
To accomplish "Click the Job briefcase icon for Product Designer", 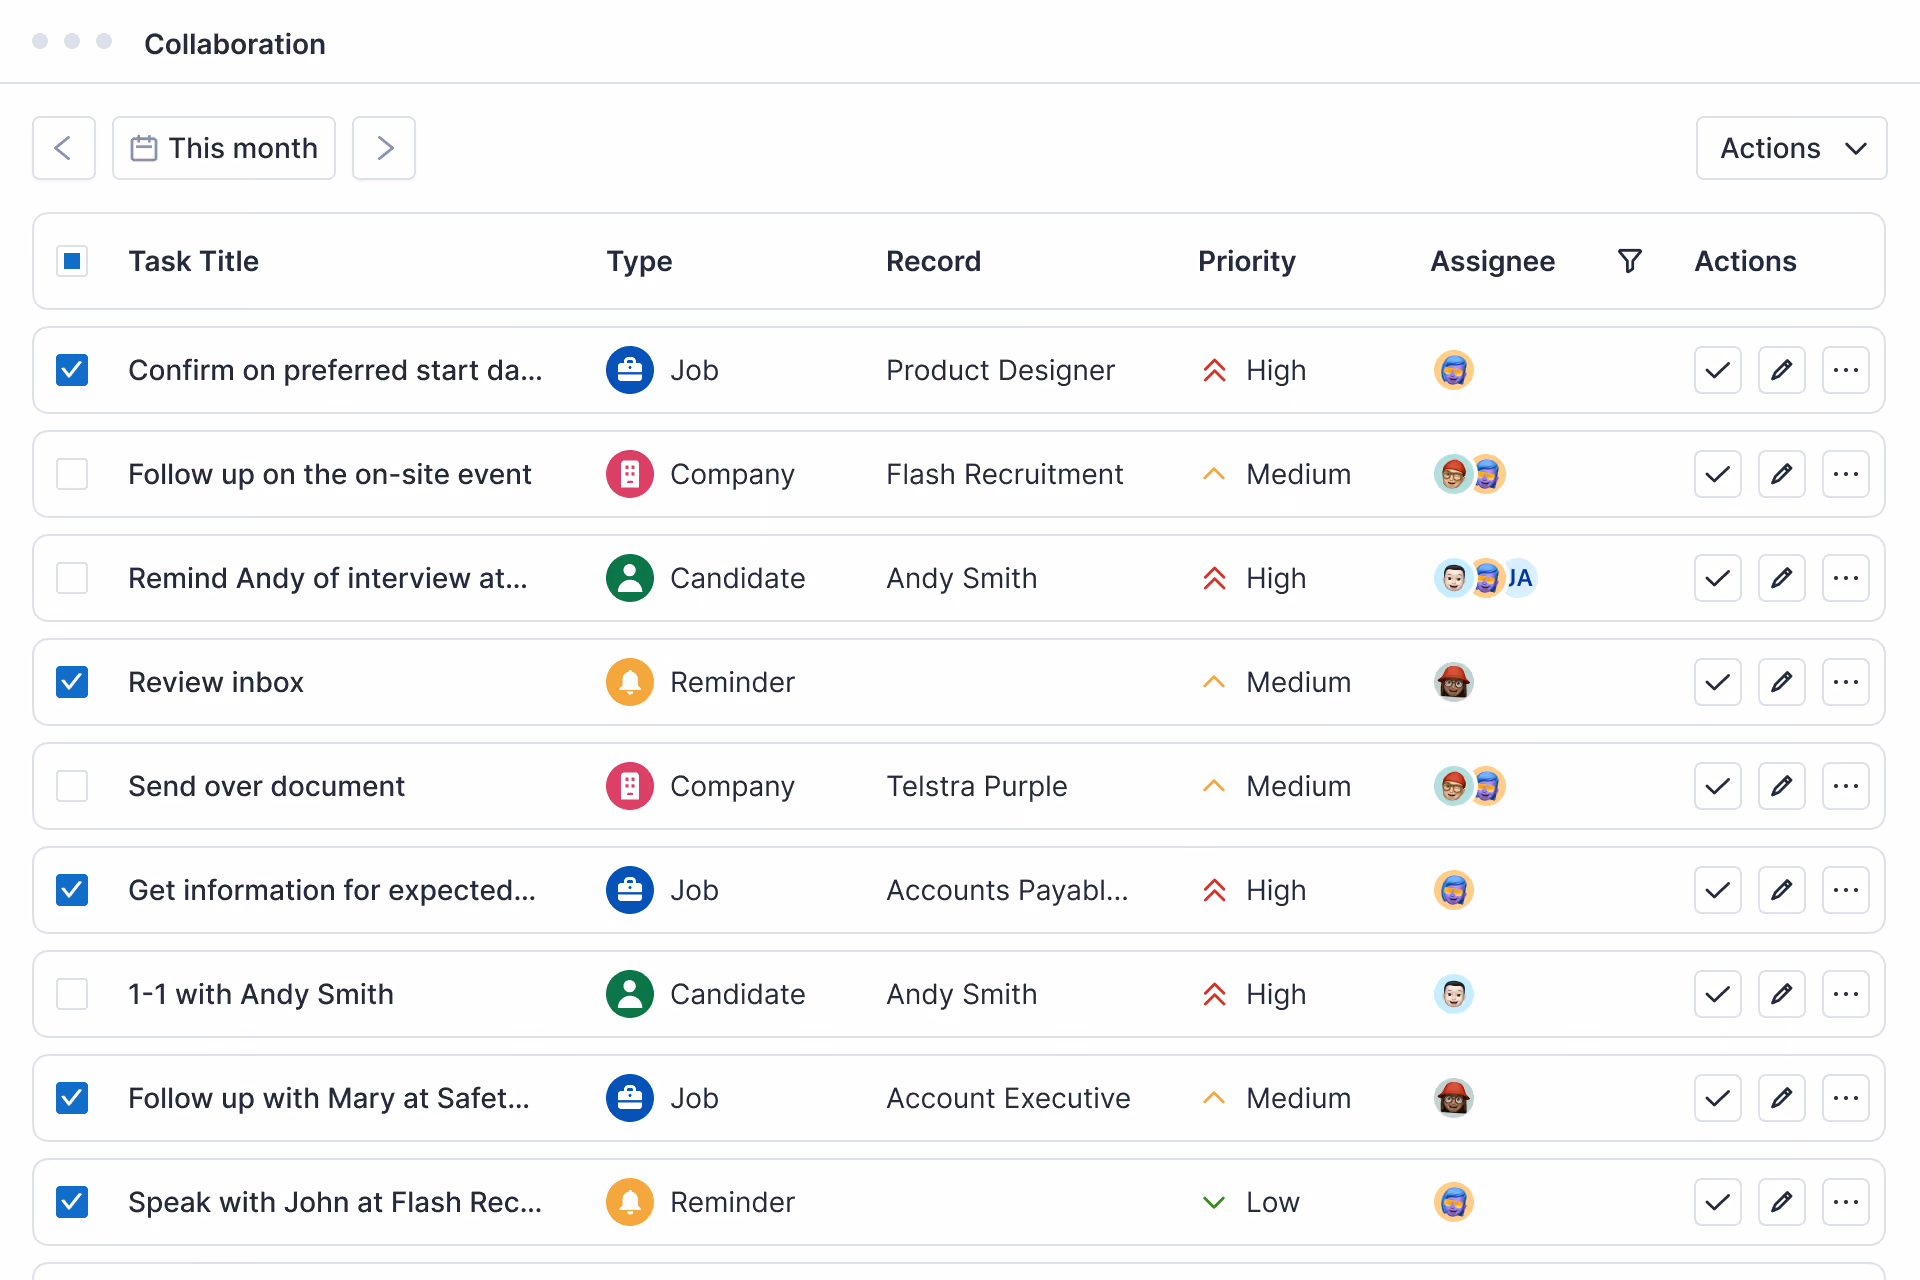I will tap(630, 370).
